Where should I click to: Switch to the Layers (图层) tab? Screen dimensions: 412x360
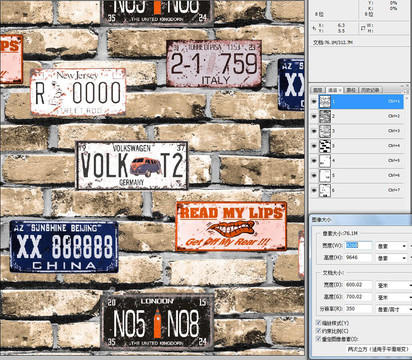point(318,90)
